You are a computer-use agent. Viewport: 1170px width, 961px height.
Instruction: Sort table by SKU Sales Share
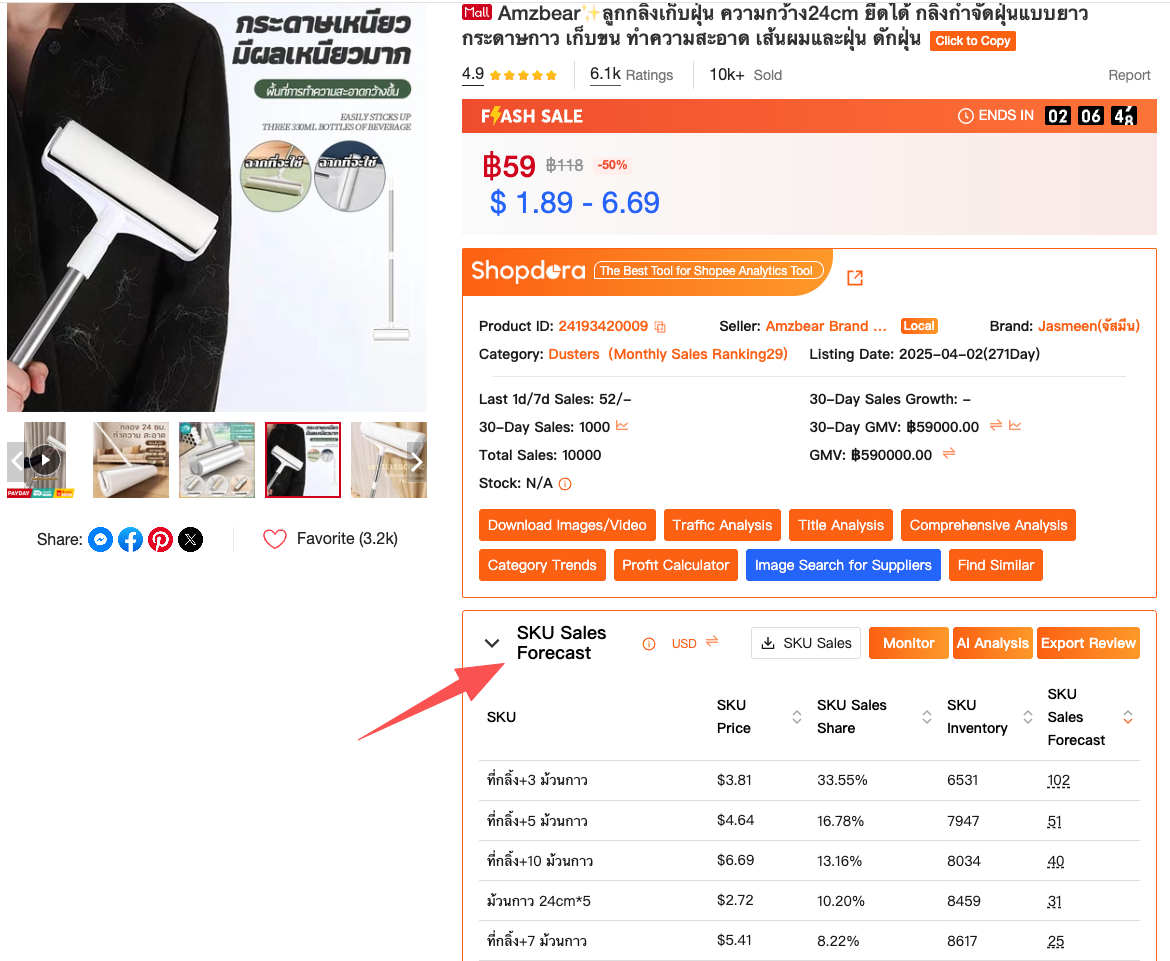pos(927,717)
